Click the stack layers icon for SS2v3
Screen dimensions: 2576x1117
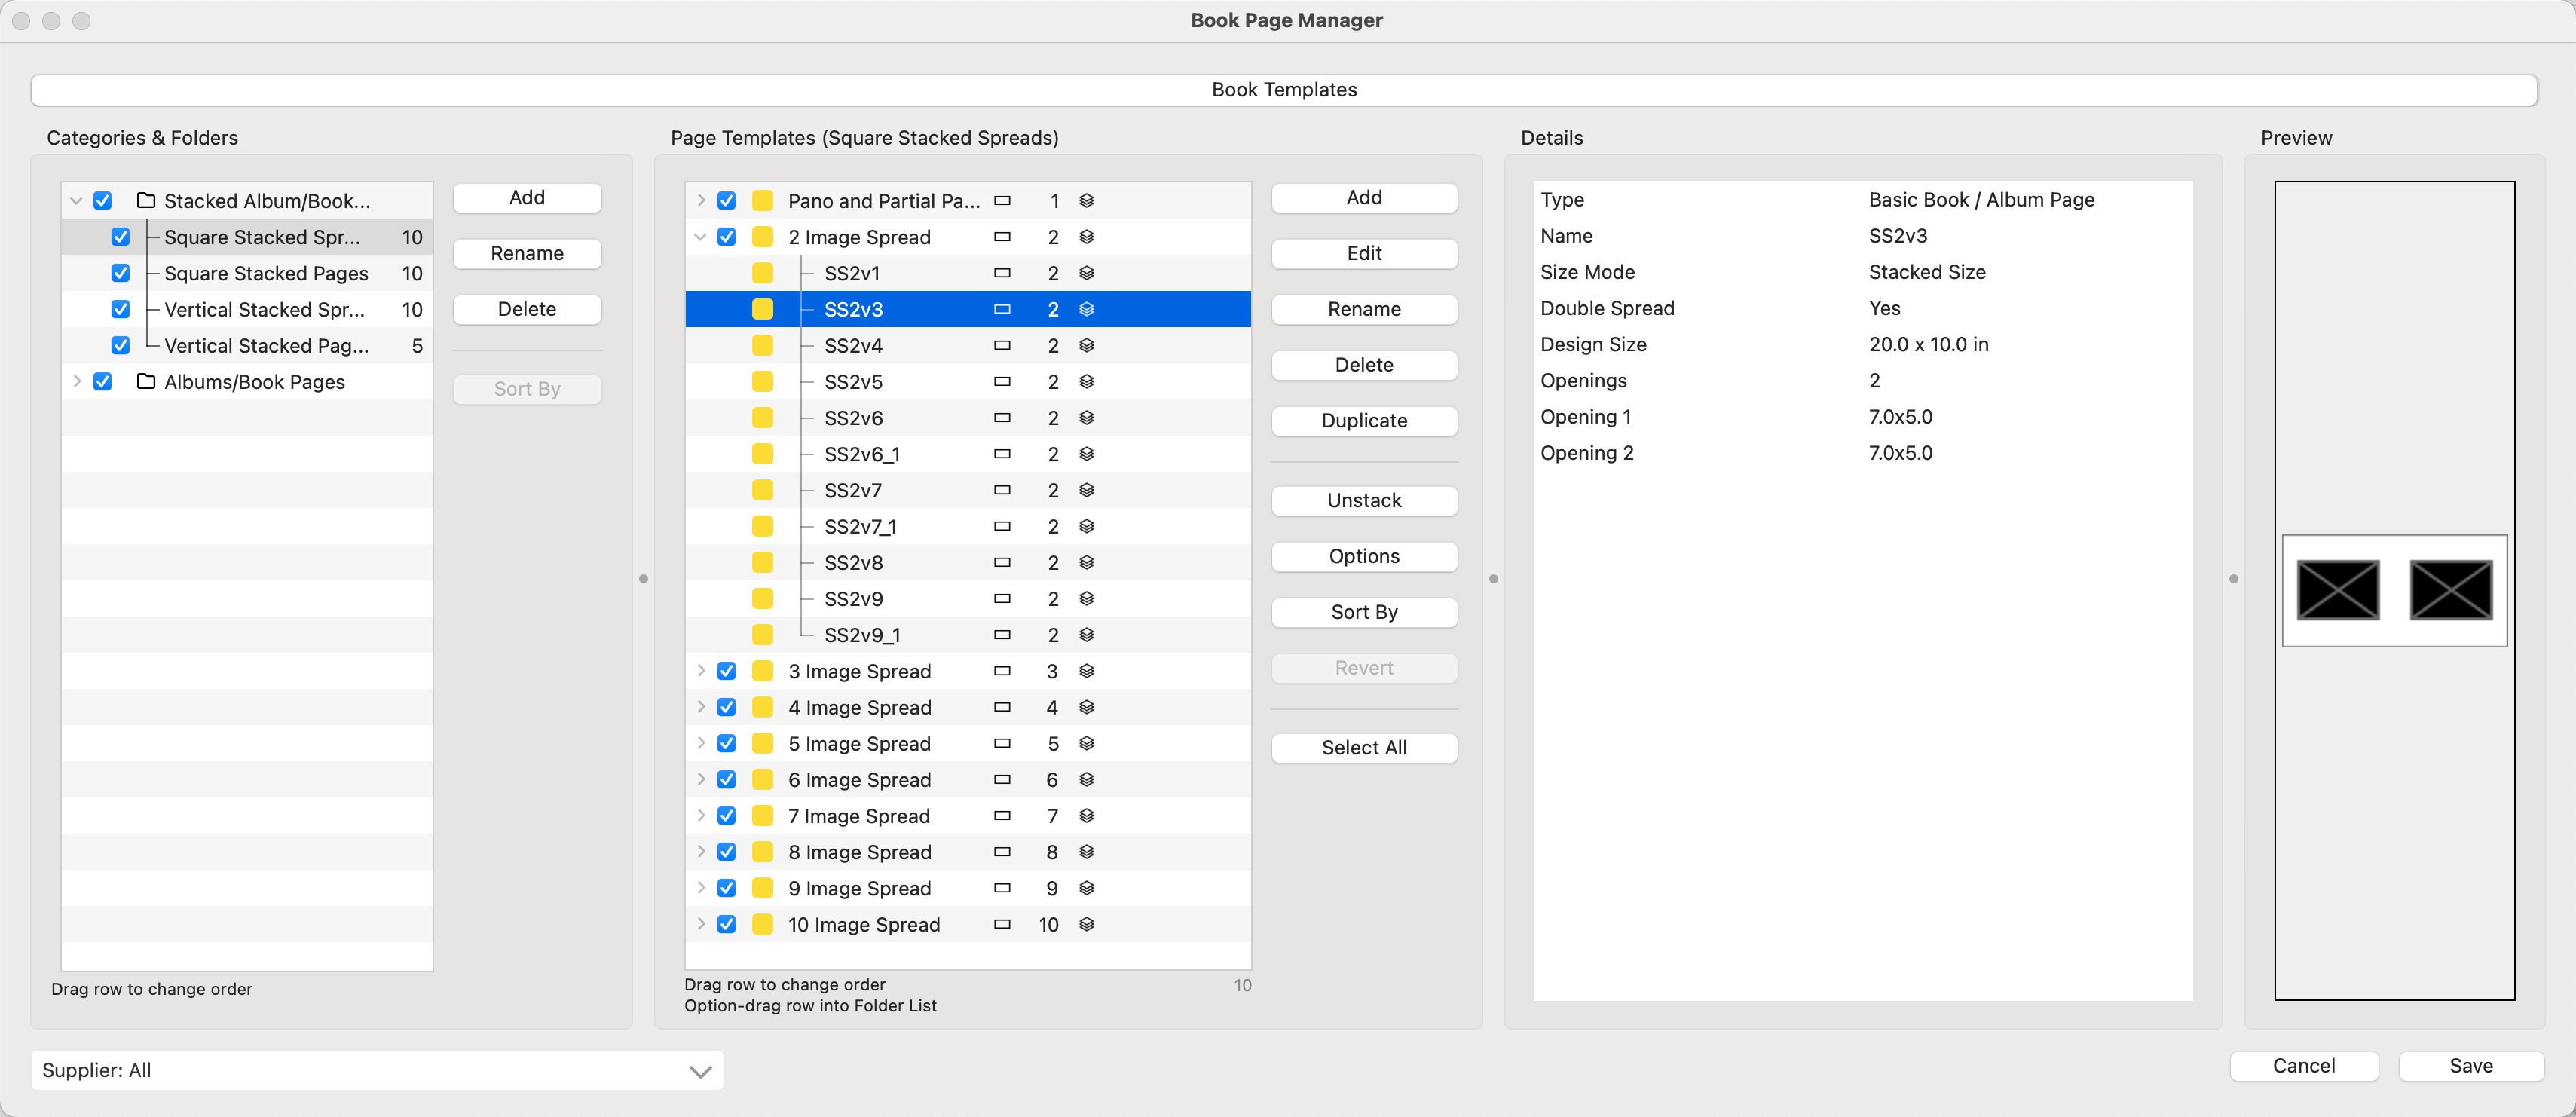coord(1086,309)
